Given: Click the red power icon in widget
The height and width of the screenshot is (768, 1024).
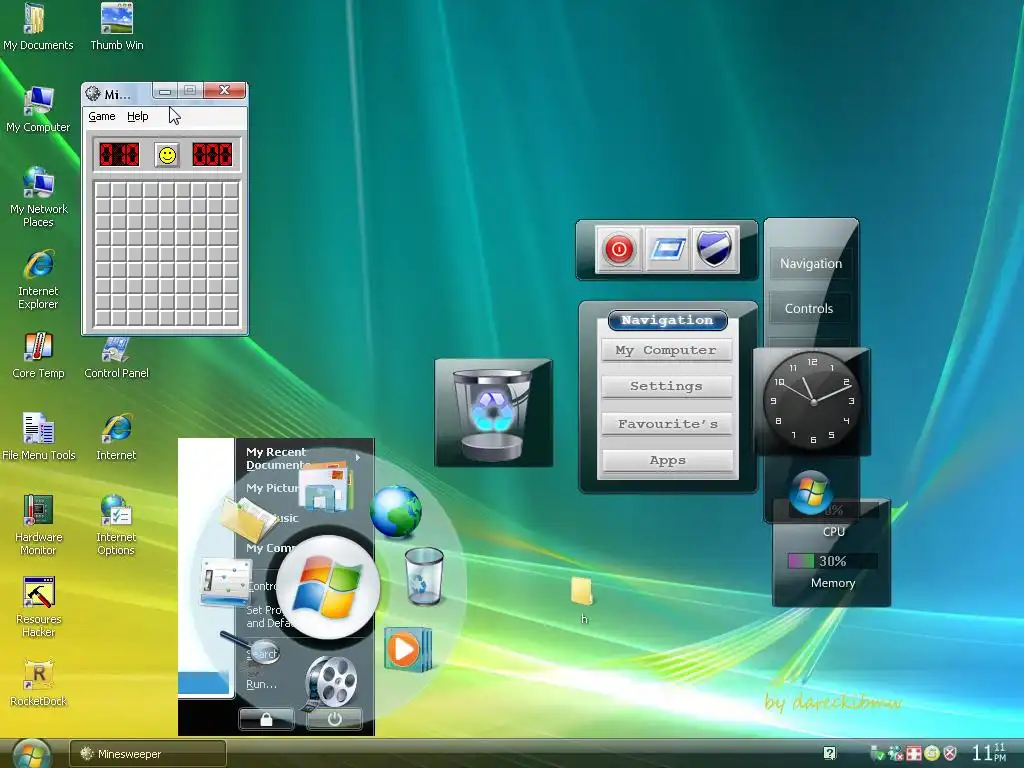Looking at the screenshot, I should pos(618,249).
